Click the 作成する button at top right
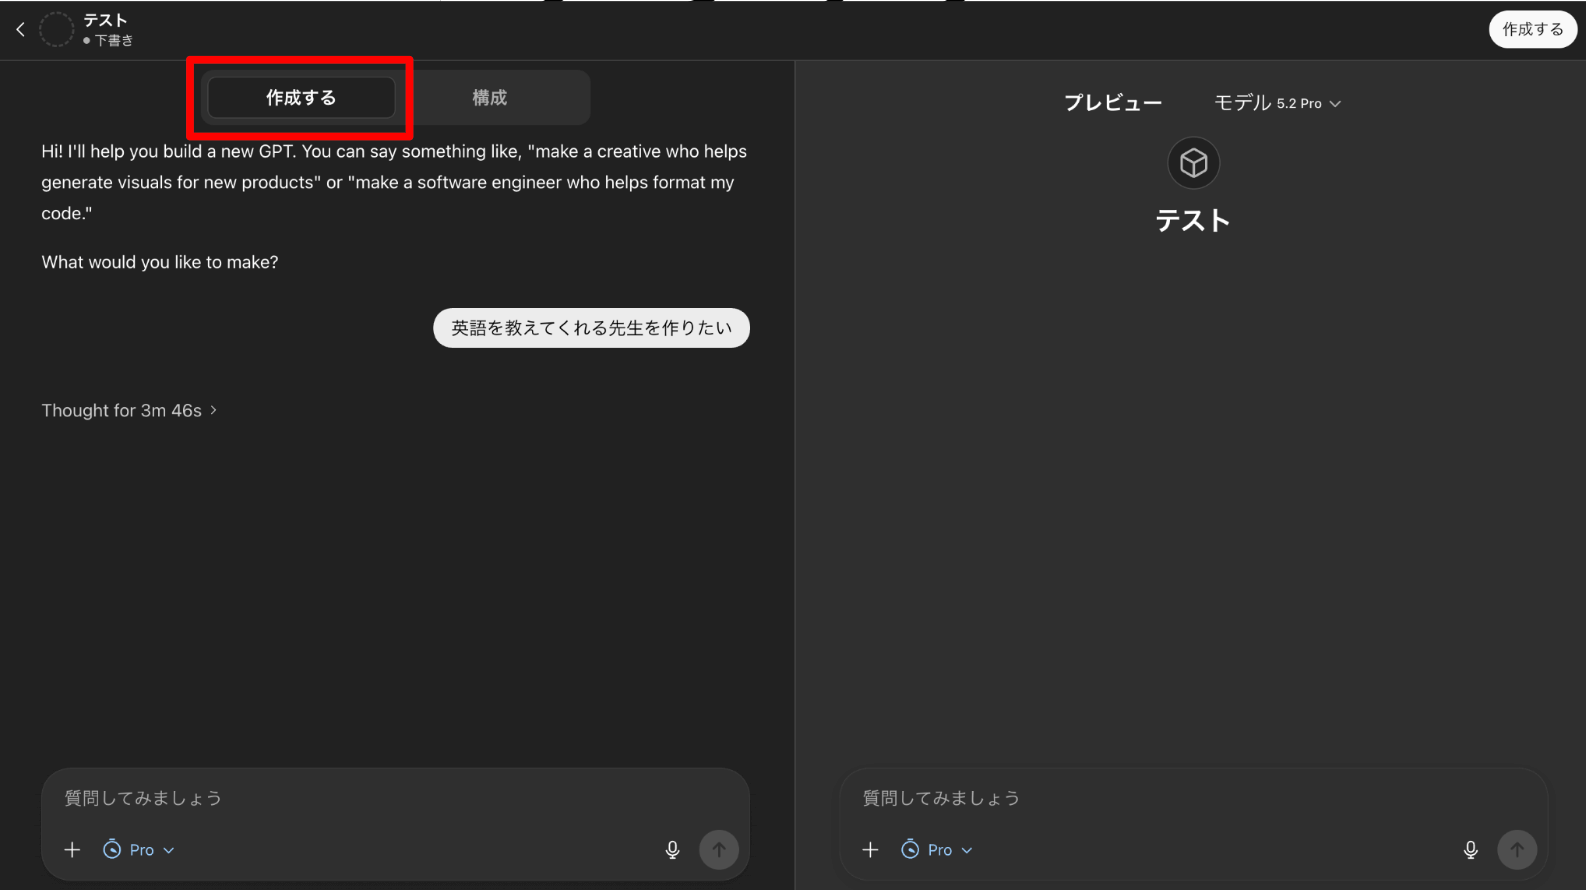1586x890 pixels. click(x=1532, y=30)
